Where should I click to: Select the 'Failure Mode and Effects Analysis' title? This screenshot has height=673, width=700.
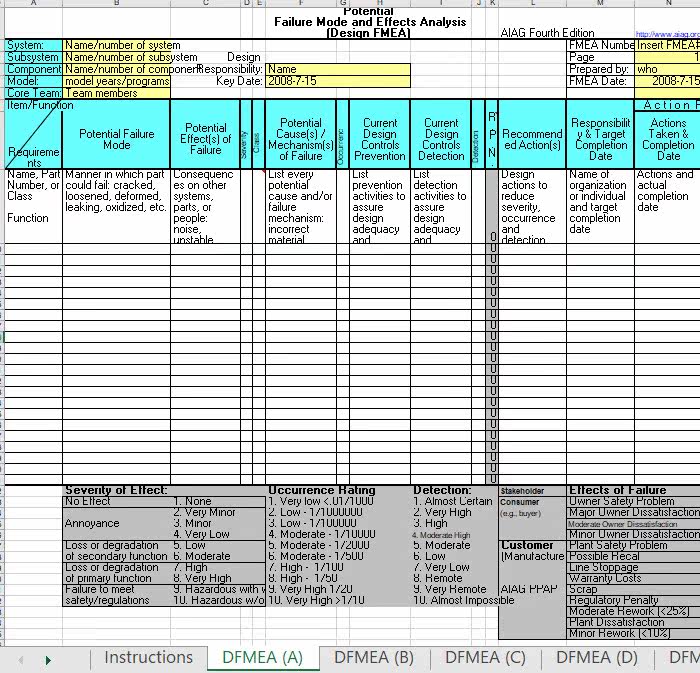click(x=370, y=22)
